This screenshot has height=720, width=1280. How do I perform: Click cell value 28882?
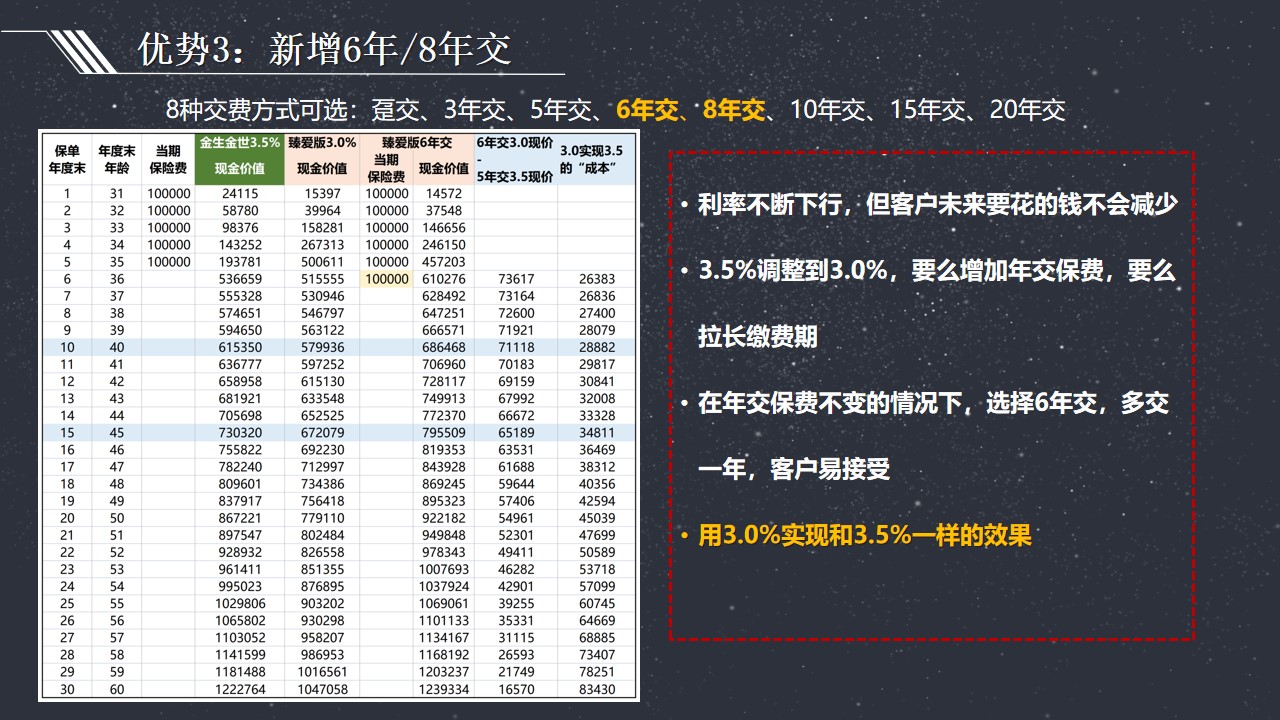pyautogui.click(x=597, y=347)
